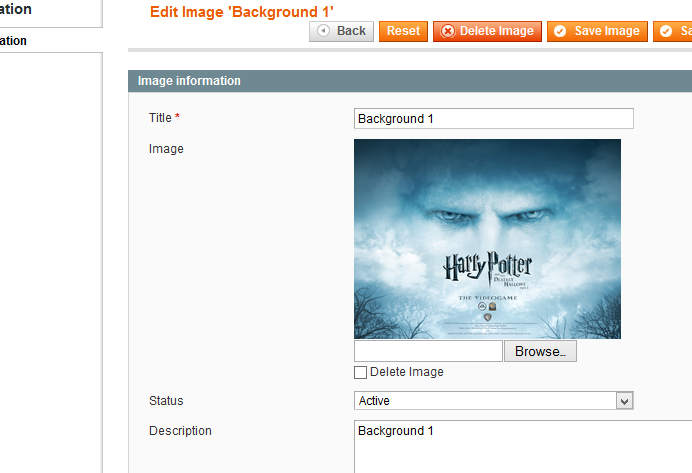
Task: Focus the Title input field
Action: [x=493, y=119]
